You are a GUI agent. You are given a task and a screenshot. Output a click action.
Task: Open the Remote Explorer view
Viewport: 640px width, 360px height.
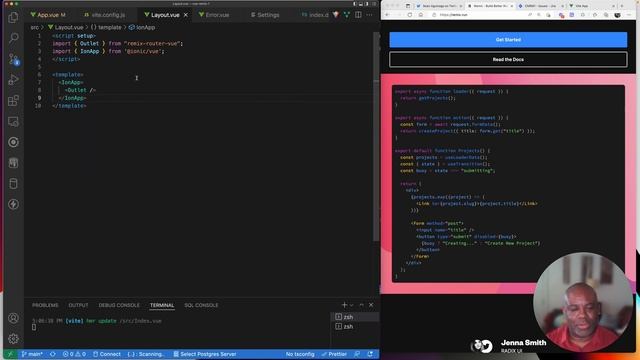tap(13, 121)
